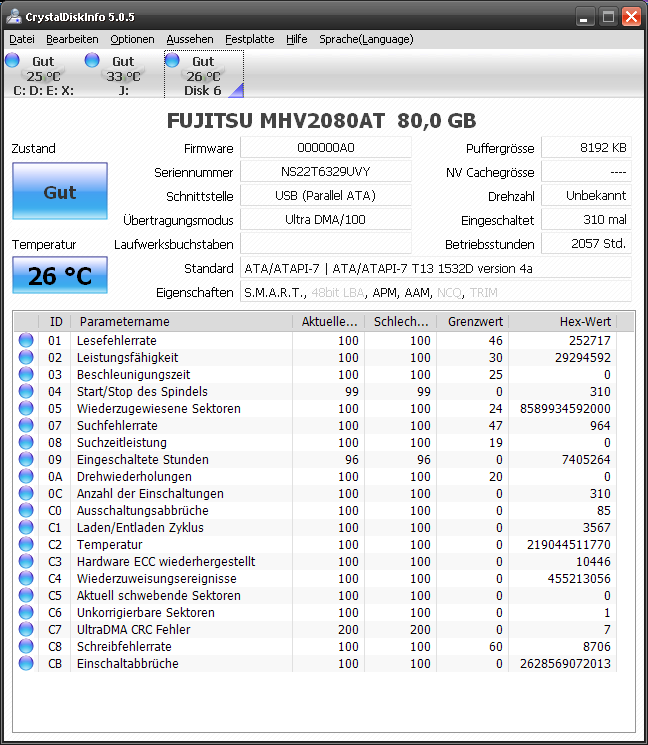This screenshot has height=745, width=648.
Task: Click the Seriennummer field NS22T6329UVY
Action: tap(326, 171)
